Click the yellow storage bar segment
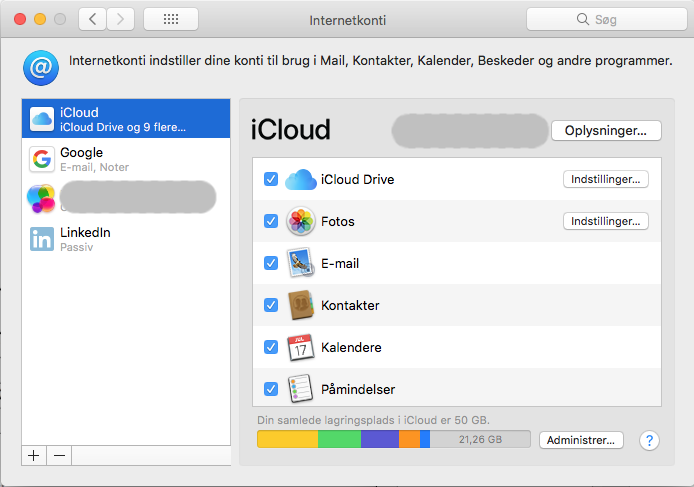This screenshot has height=487, width=694. 288,439
